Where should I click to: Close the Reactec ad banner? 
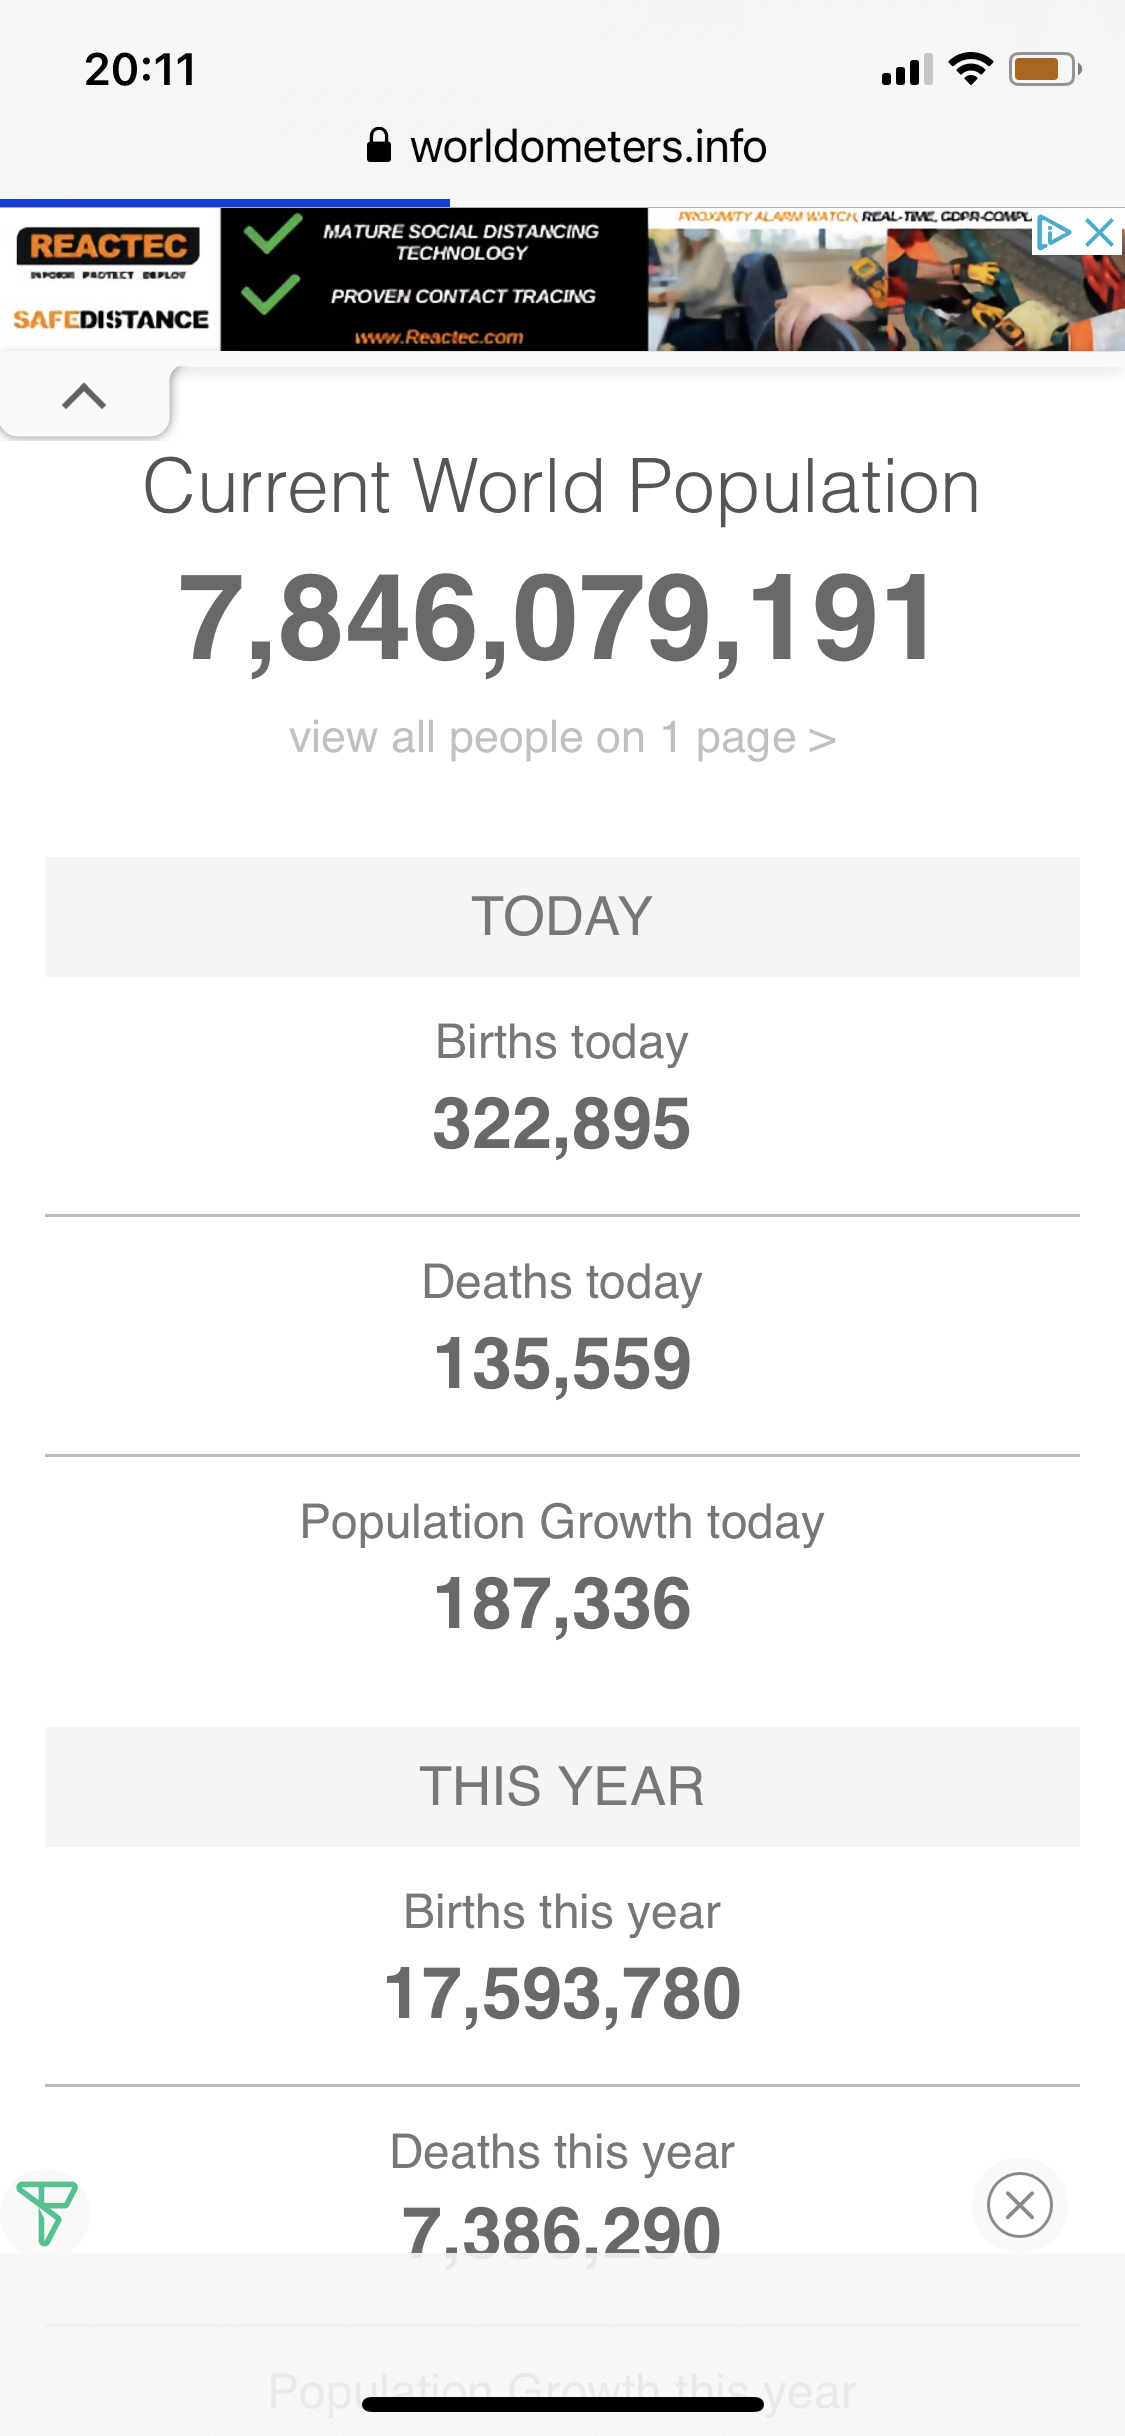click(1099, 232)
